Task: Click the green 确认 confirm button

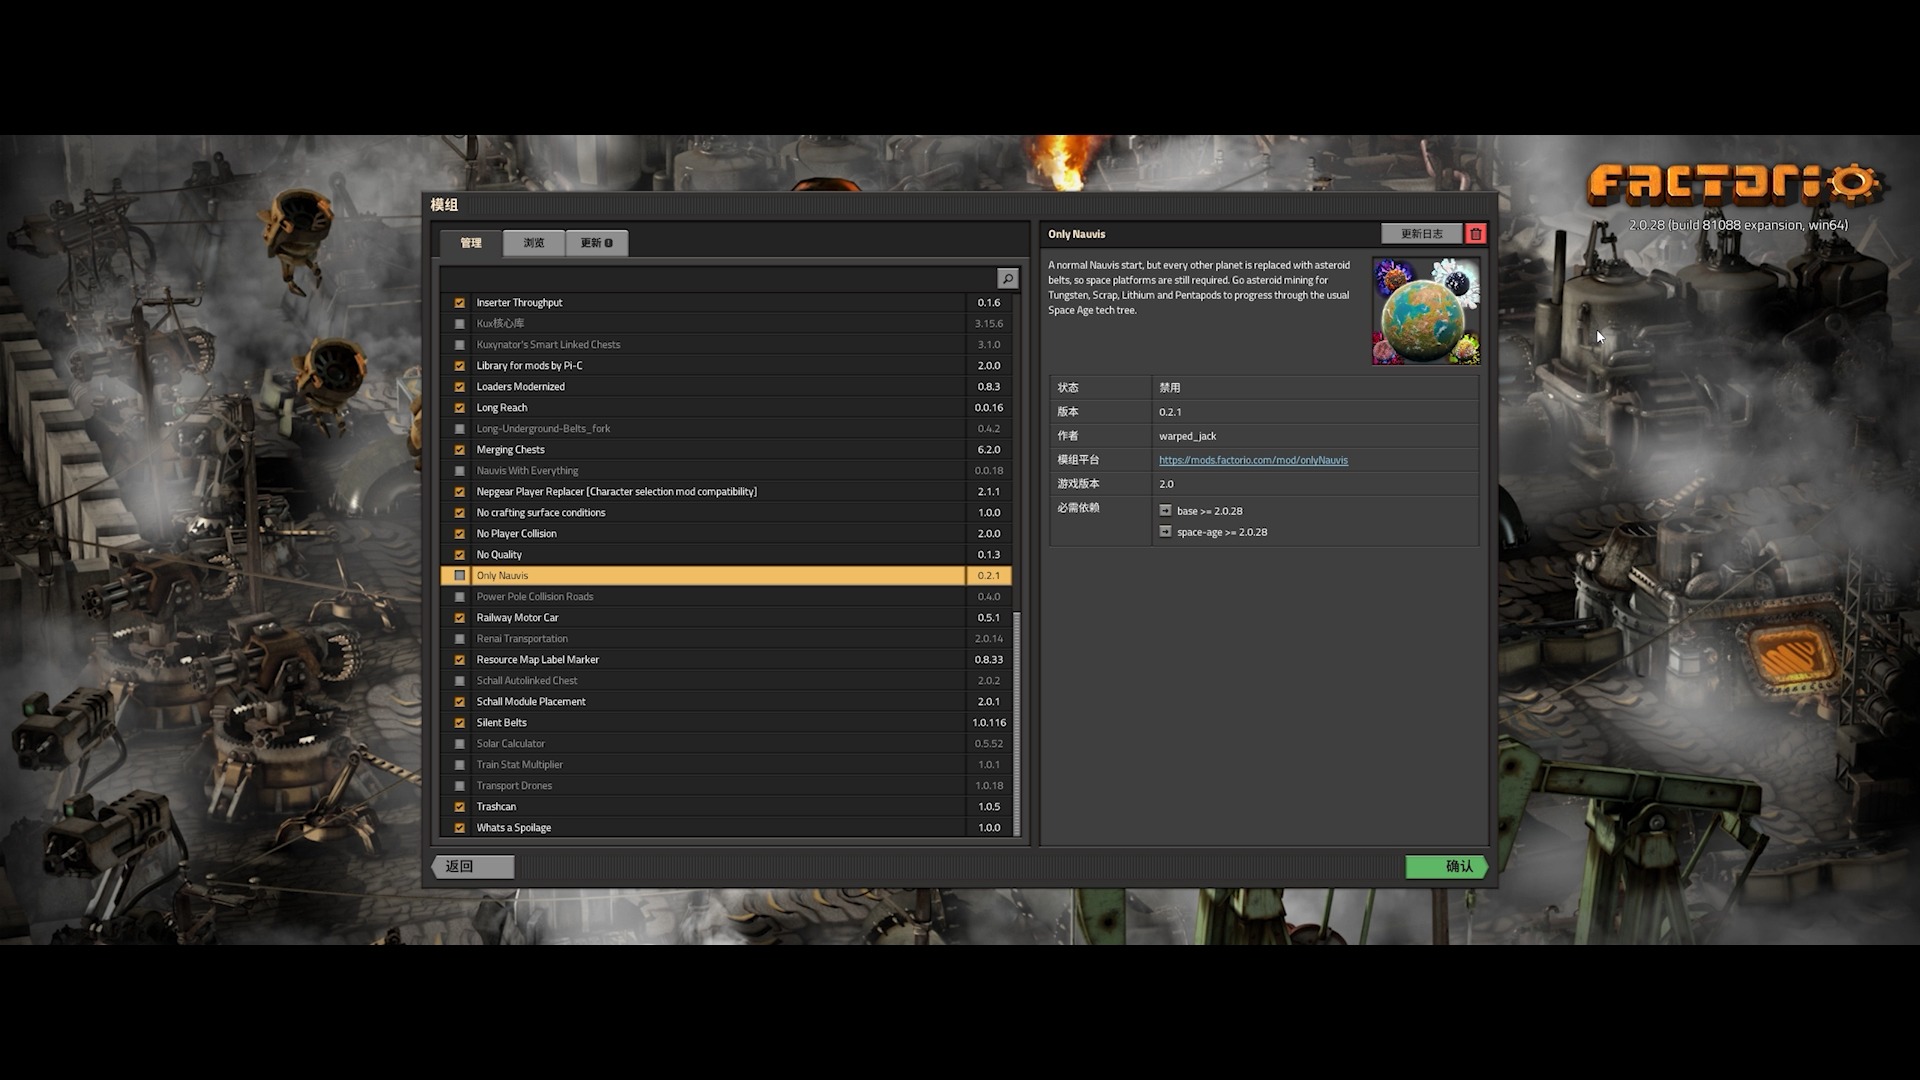Action: click(x=1446, y=867)
